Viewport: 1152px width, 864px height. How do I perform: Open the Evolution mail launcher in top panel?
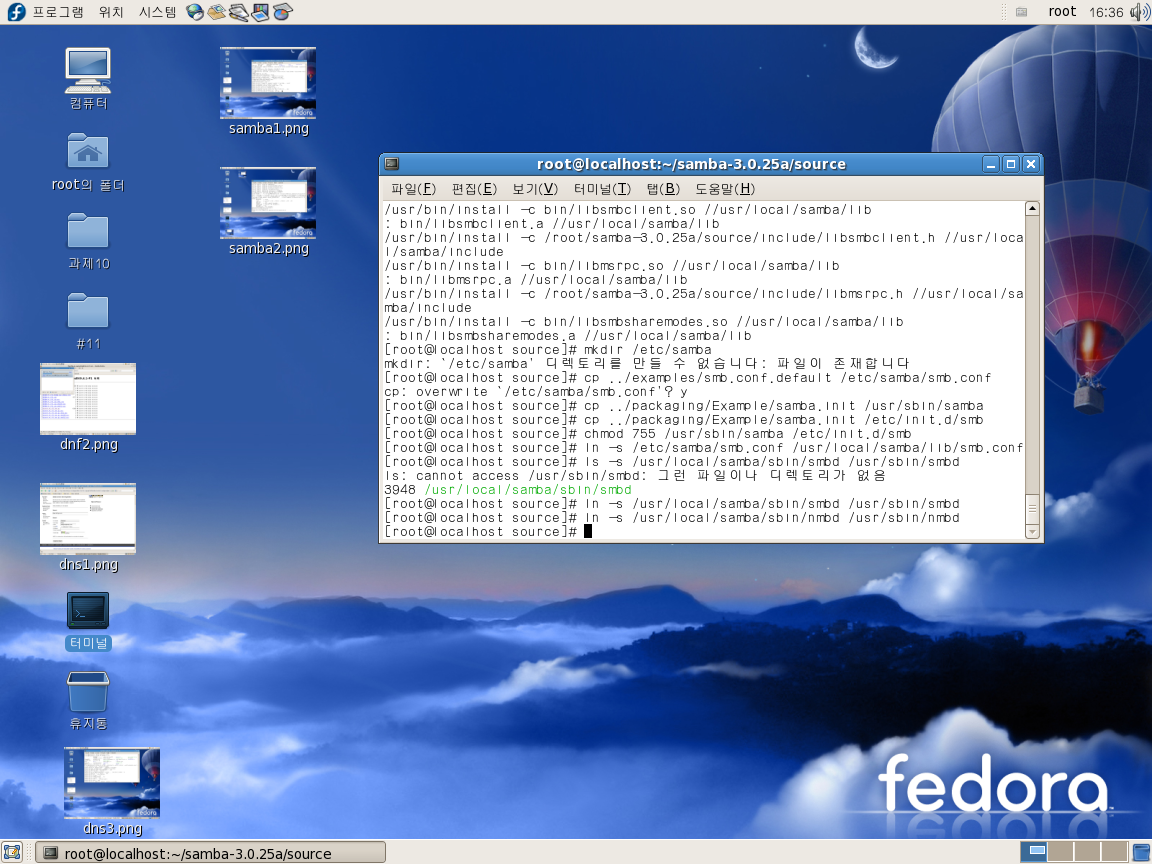(216, 12)
